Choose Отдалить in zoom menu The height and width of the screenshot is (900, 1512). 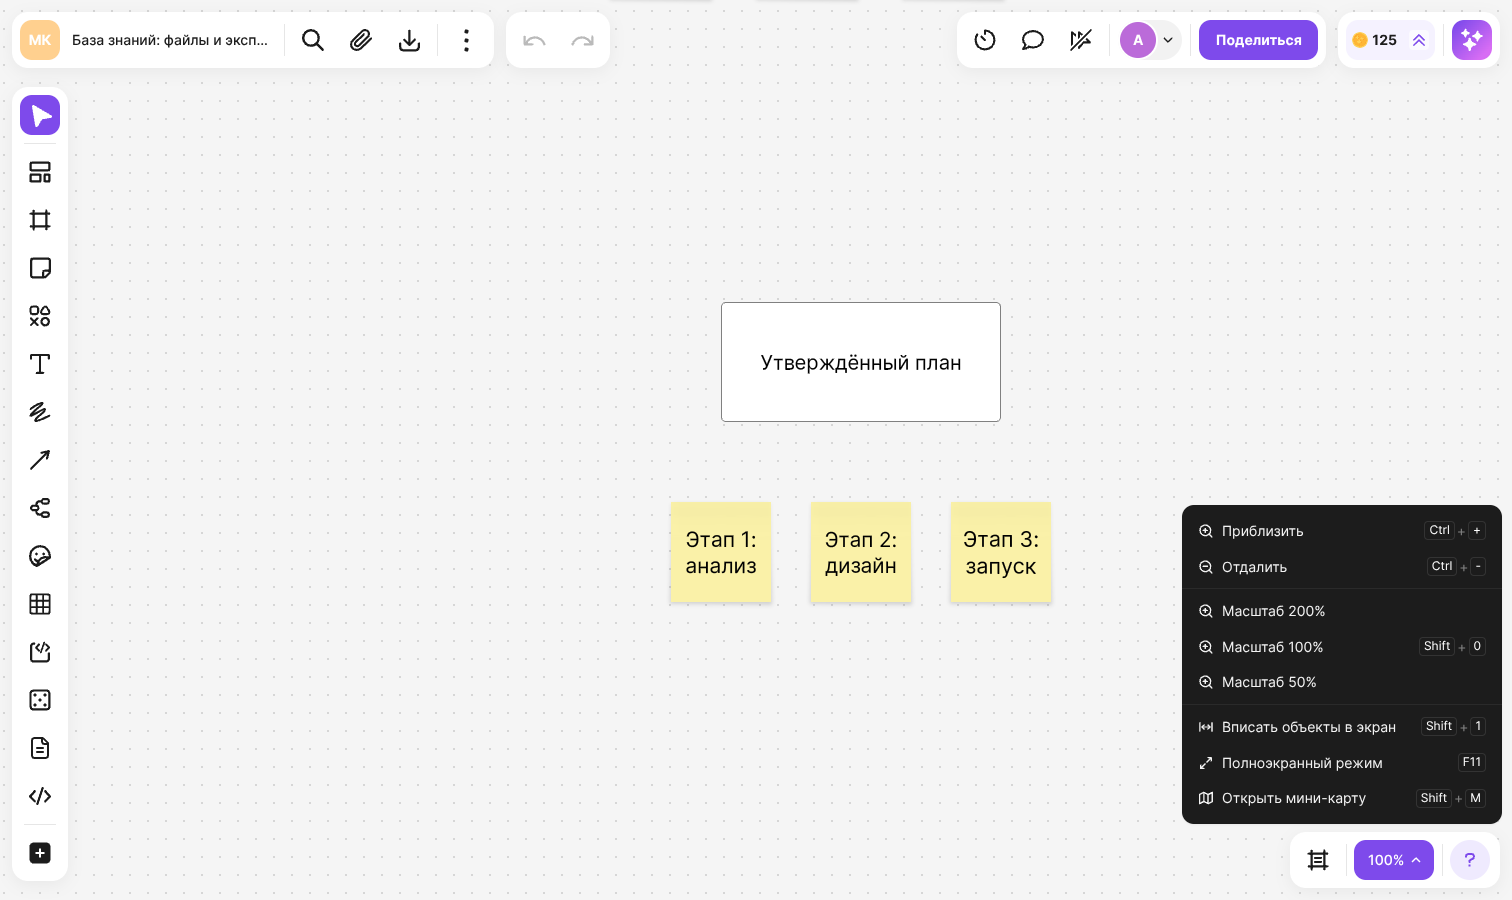[1342, 567]
